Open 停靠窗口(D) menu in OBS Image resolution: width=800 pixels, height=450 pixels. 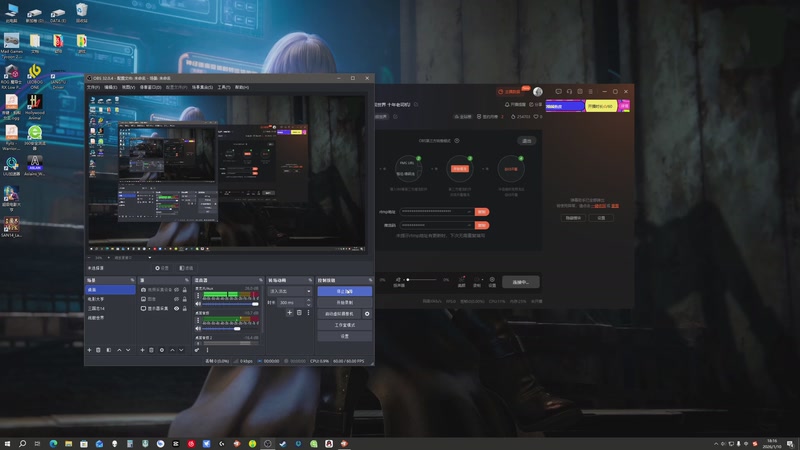point(151,87)
